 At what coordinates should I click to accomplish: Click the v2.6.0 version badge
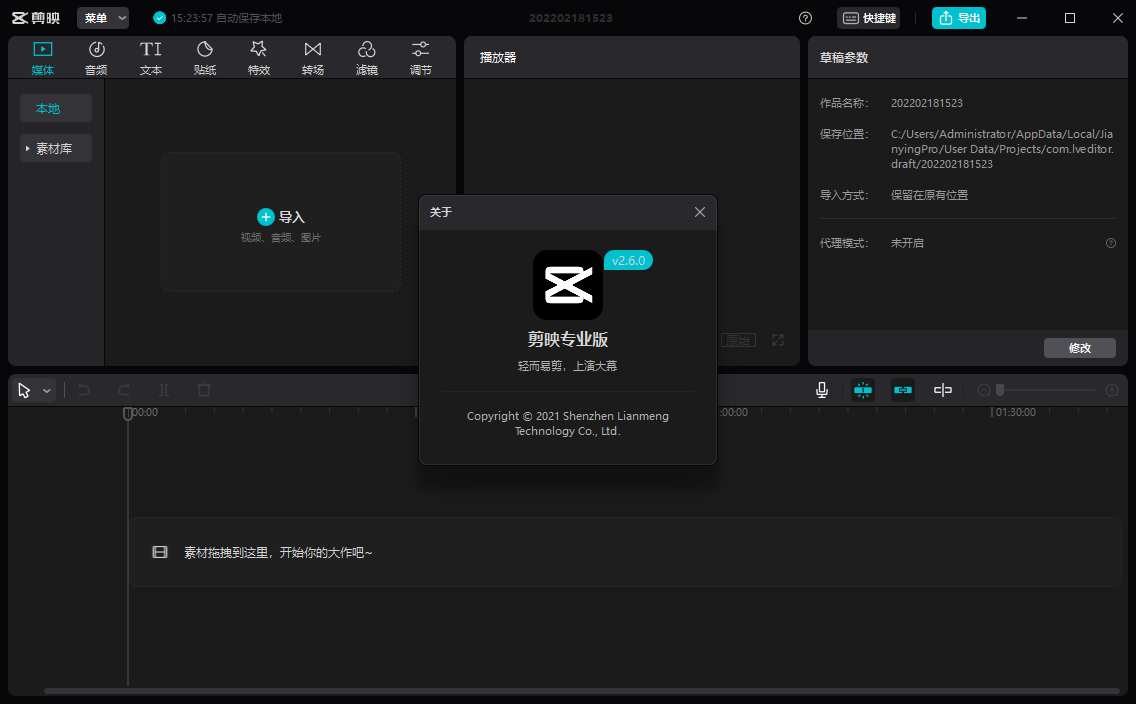628,260
